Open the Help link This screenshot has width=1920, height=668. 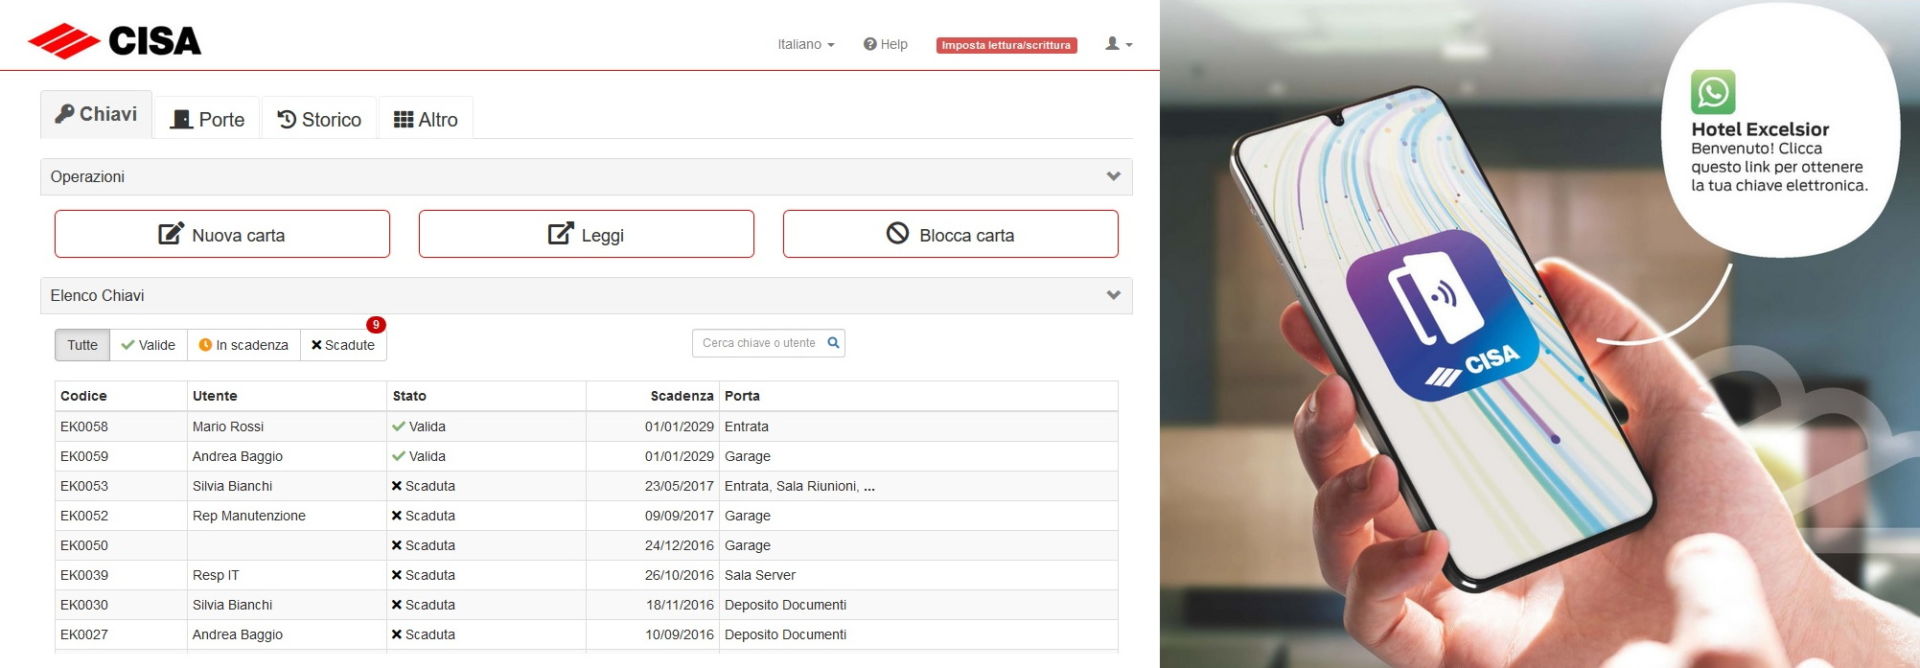pos(886,45)
